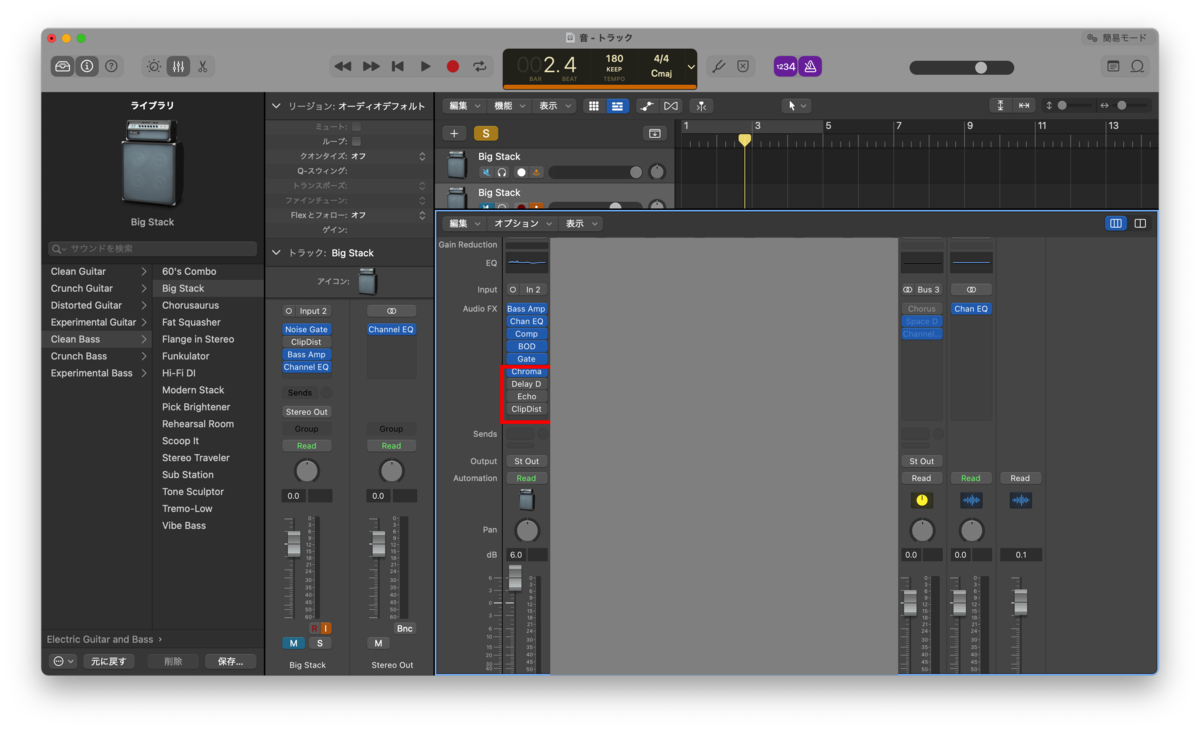1200x730 pixels.
Task: Open the library action popup menu
Action: tap(63, 661)
